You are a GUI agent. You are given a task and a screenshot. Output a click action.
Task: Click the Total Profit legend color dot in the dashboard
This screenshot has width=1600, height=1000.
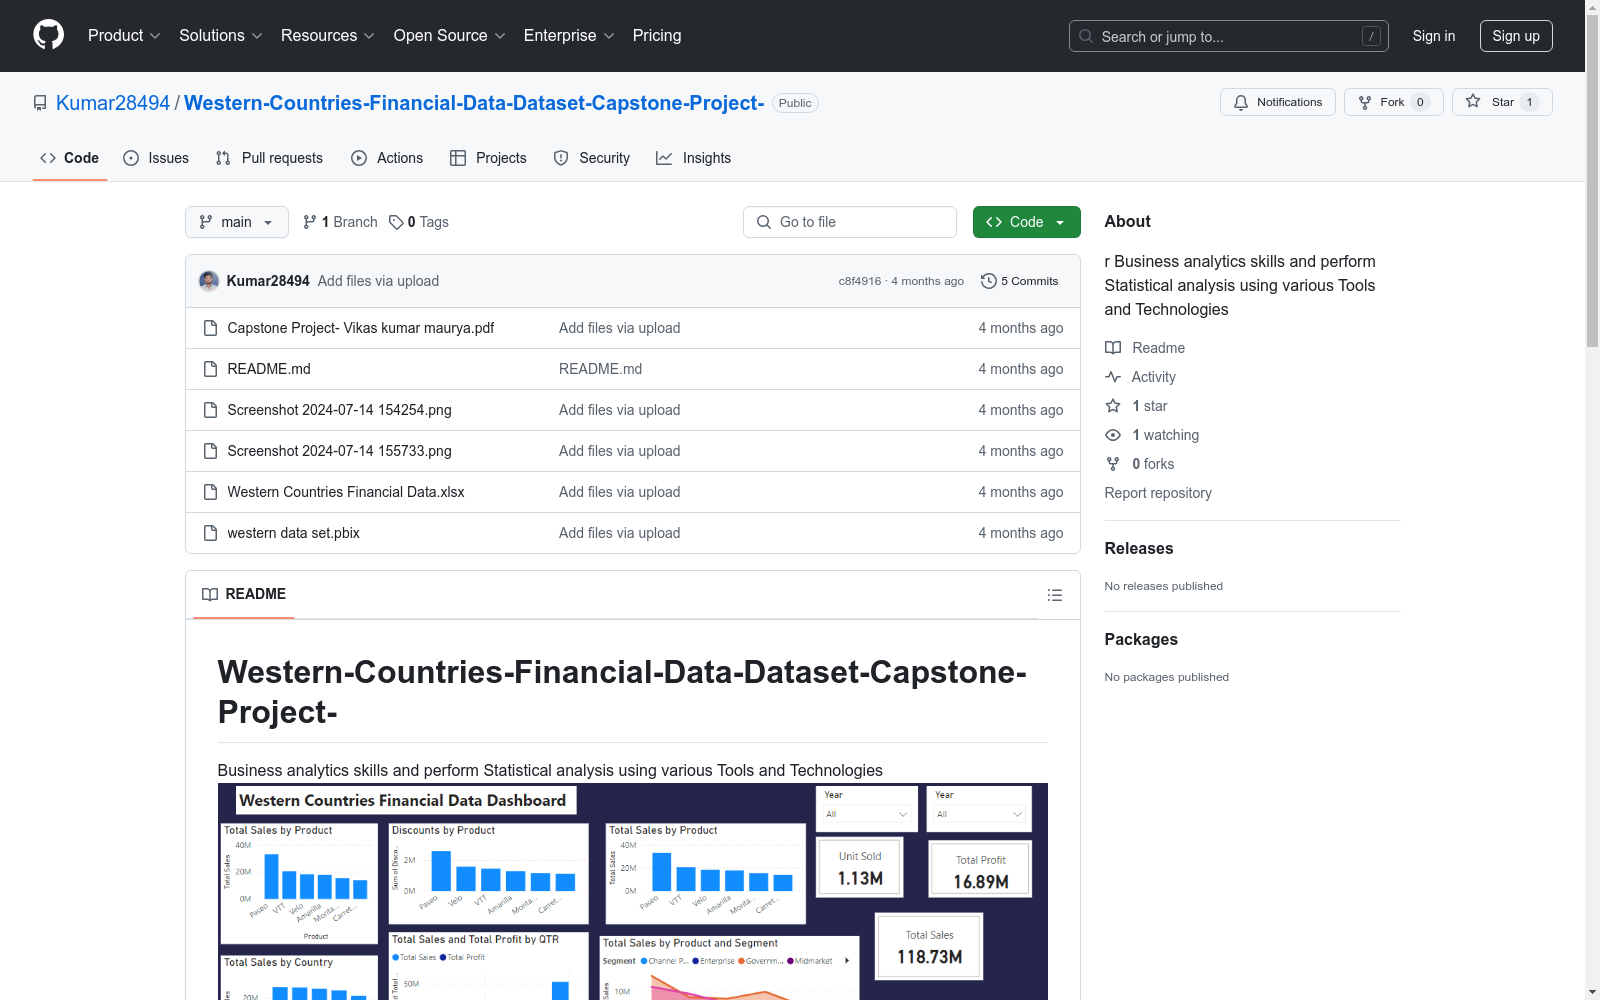tap(443, 957)
